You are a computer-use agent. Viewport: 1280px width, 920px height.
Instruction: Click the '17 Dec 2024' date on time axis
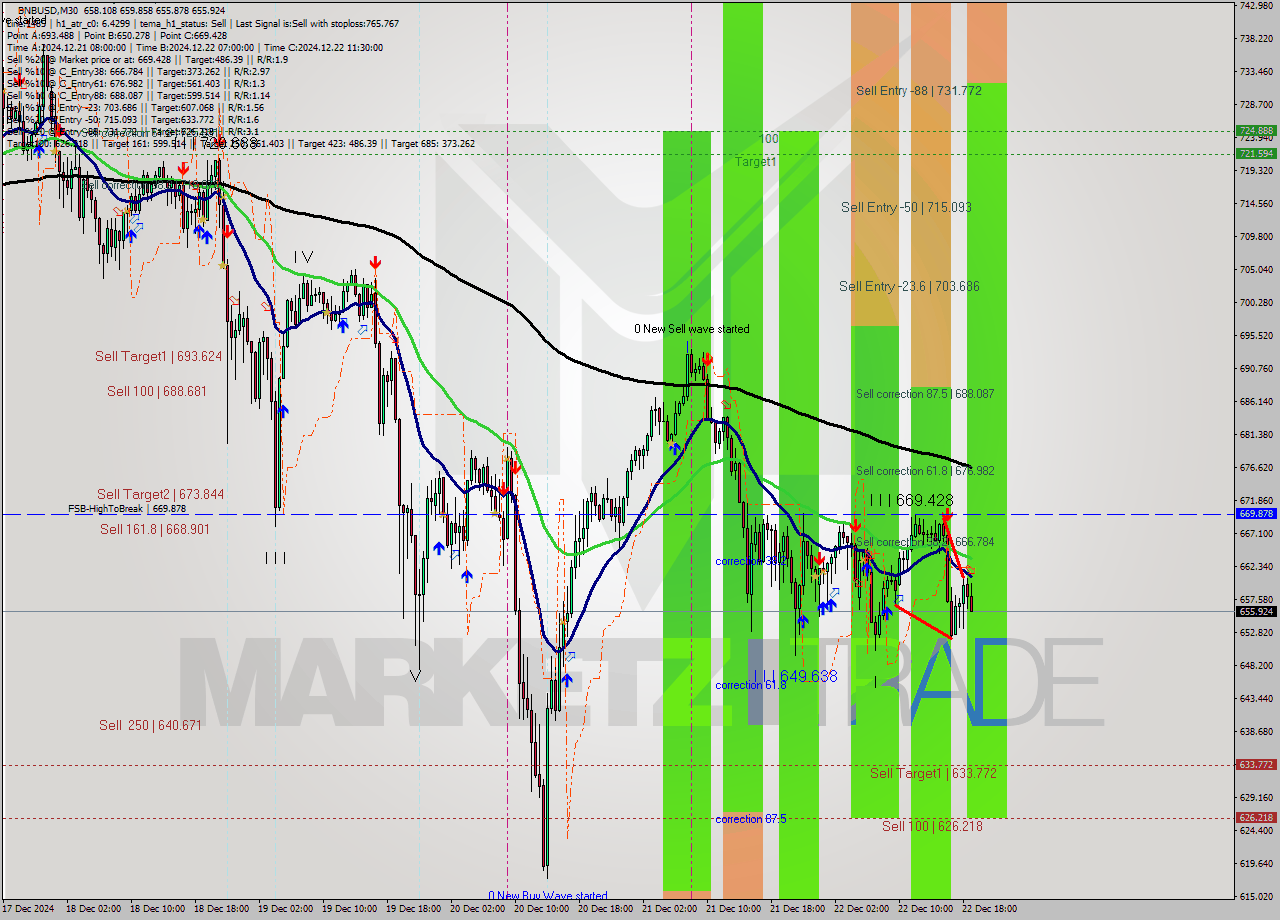click(x=26, y=909)
